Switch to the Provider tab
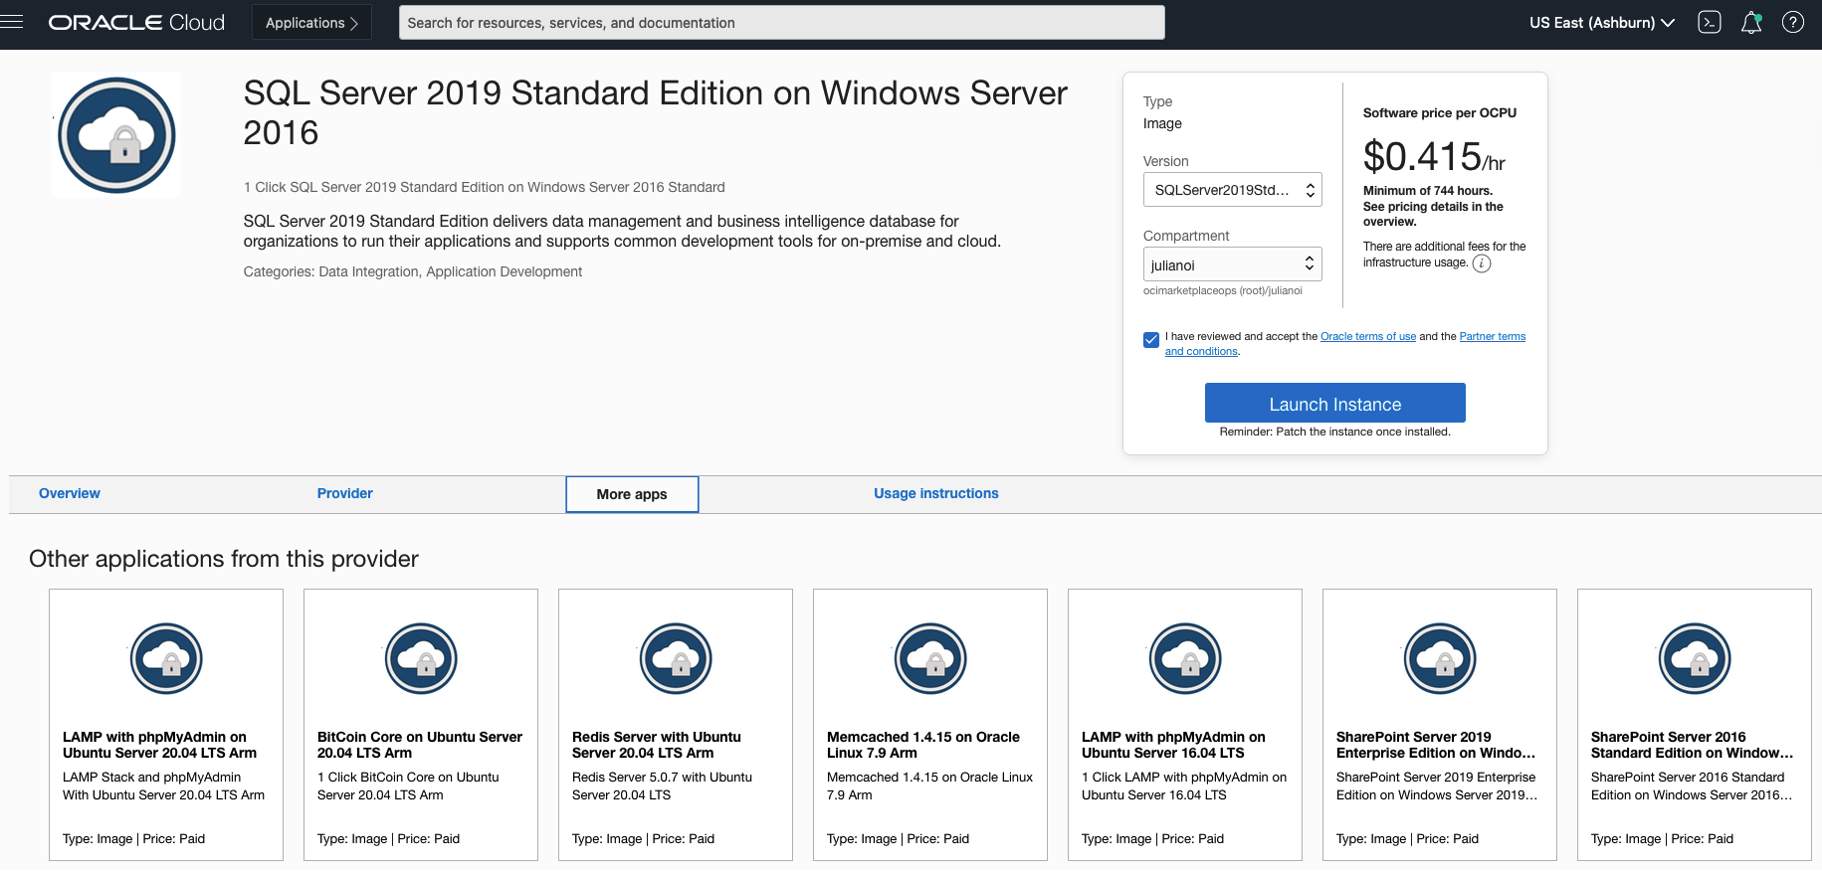The width and height of the screenshot is (1822, 873). tap(345, 493)
